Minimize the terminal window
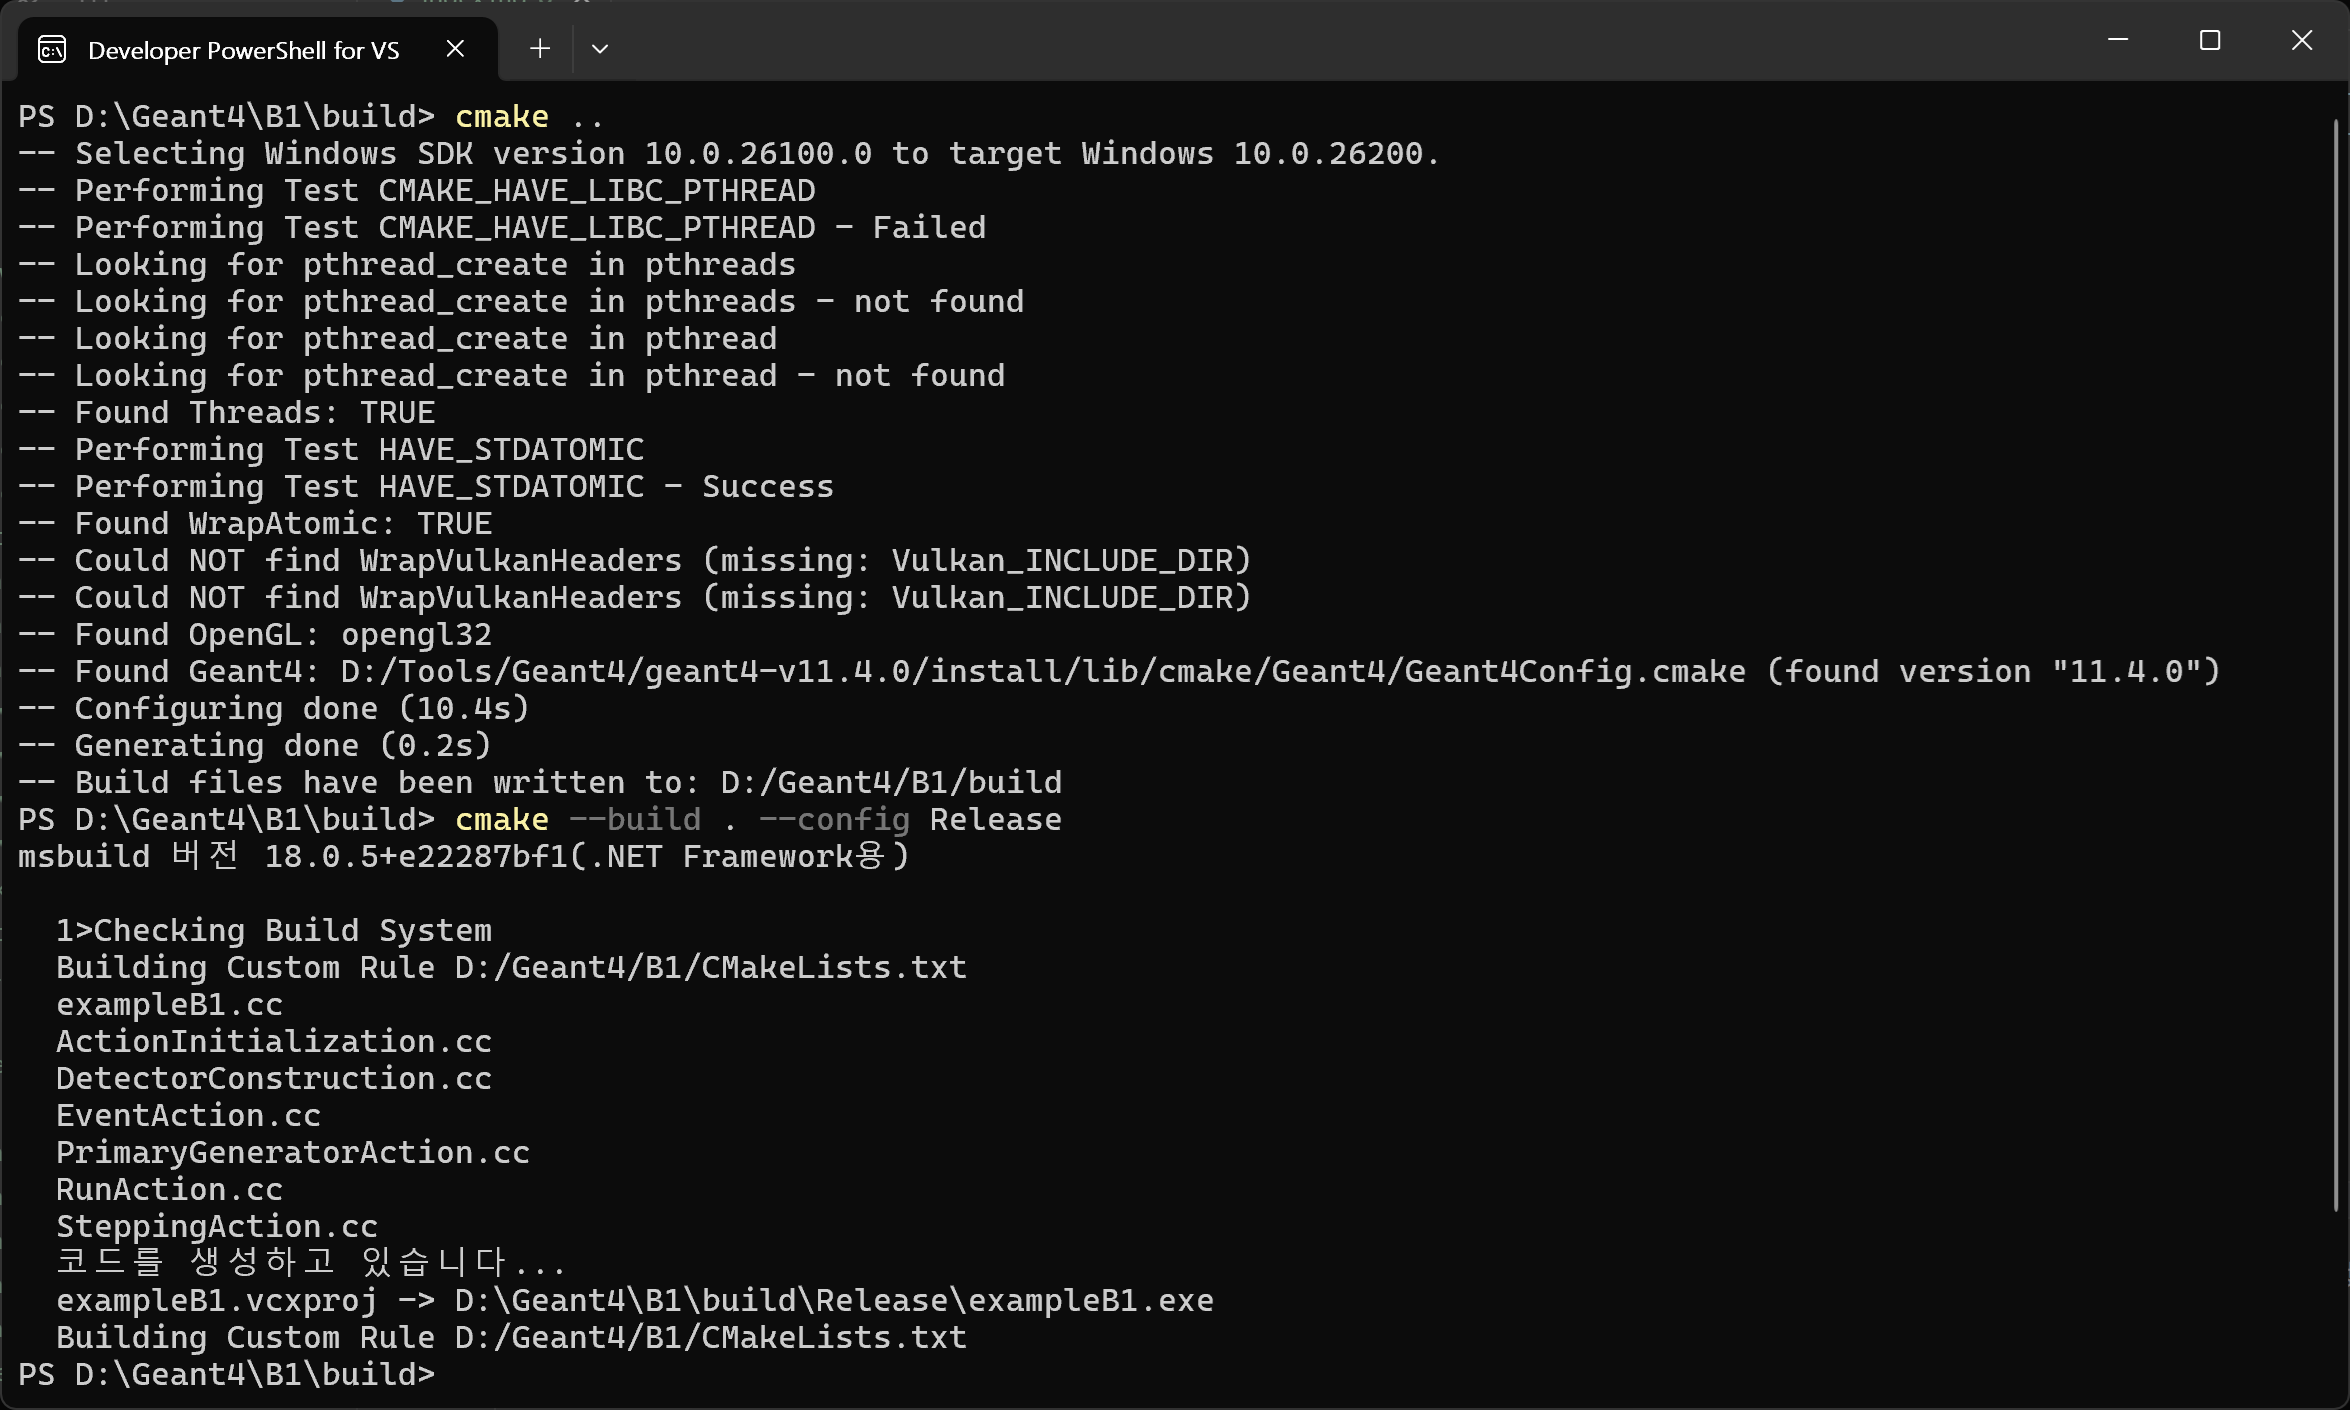The height and width of the screenshot is (1410, 2350). click(2118, 40)
